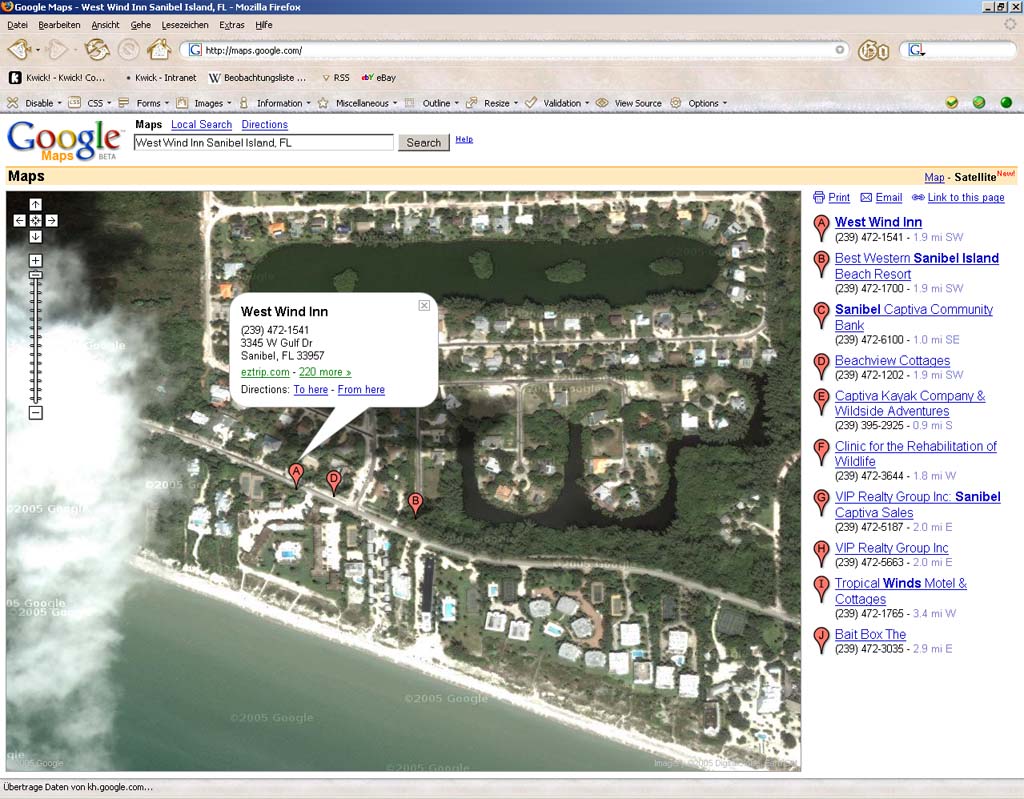Click the Help link next to Search
The width and height of the screenshot is (1024, 799).
464,139
